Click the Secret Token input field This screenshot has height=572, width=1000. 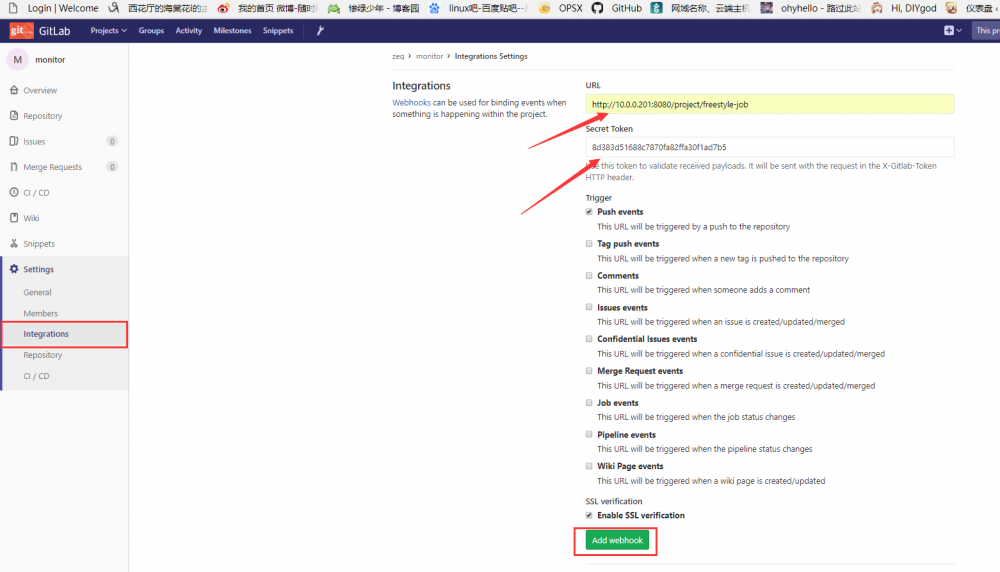click(x=770, y=147)
